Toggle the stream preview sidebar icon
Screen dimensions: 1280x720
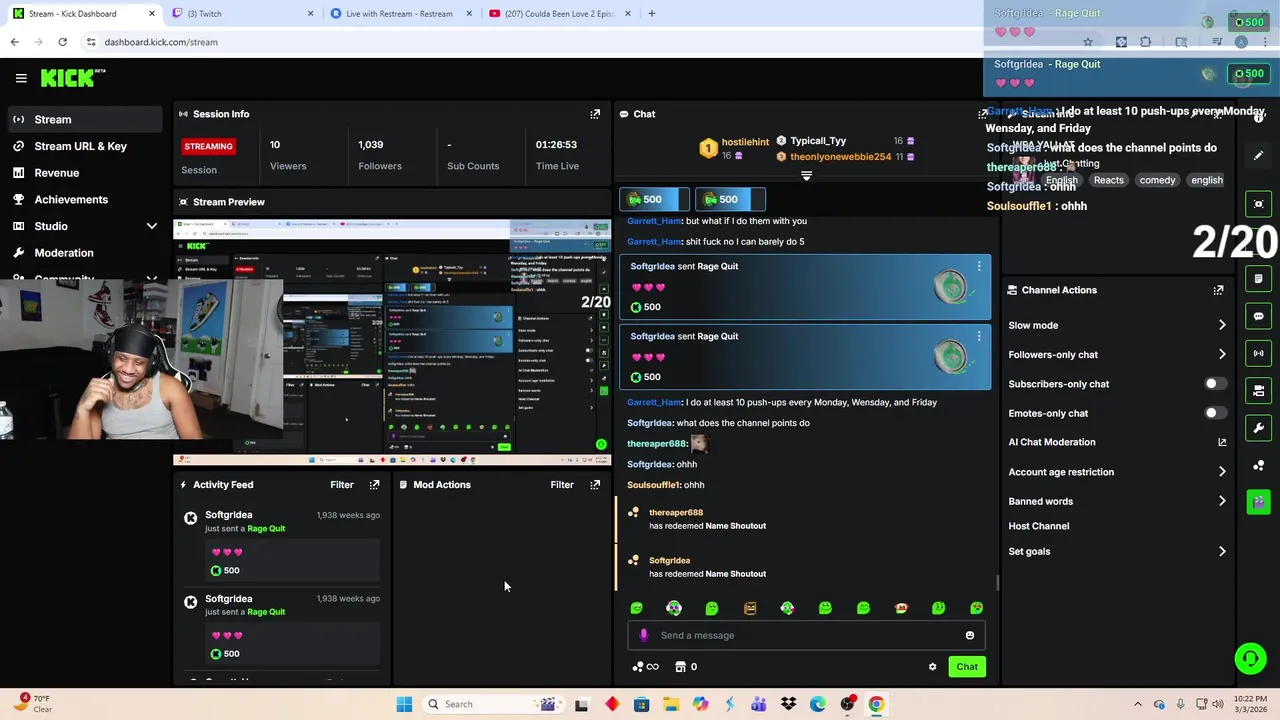click(1259, 204)
